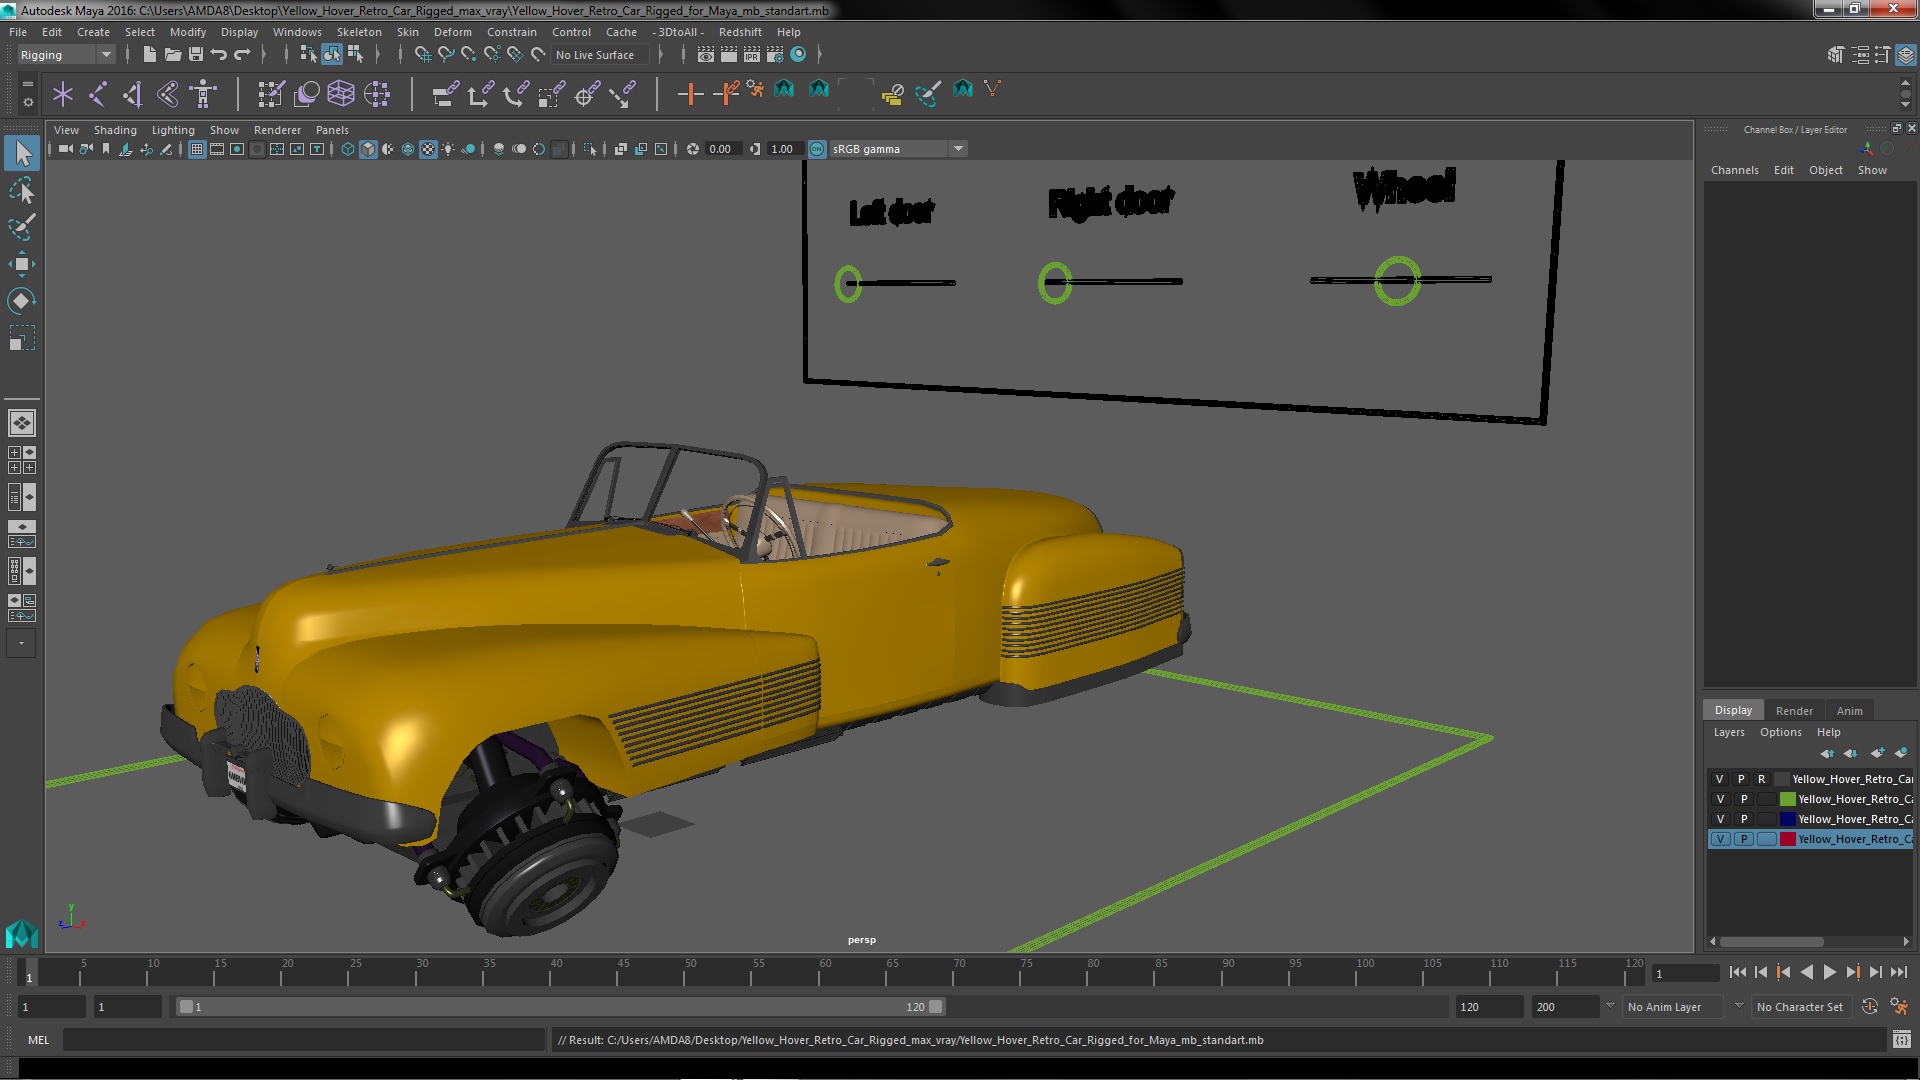This screenshot has height=1080, width=1920.
Task: Go to the end of playback range
Action: coord(1899,972)
